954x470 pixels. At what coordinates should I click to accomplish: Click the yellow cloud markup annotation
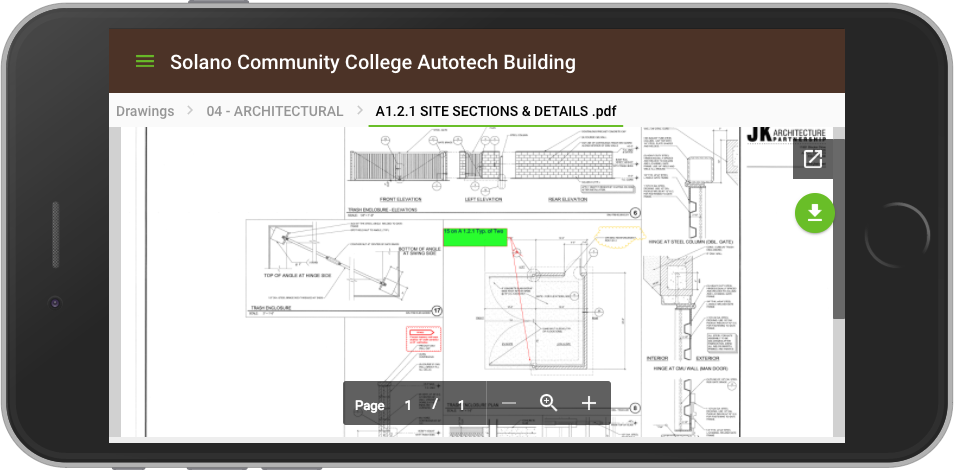pos(619,236)
